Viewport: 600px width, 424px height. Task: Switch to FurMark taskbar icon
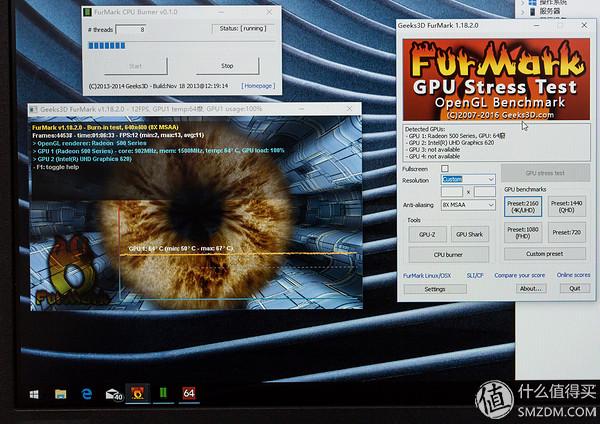click(x=137, y=393)
